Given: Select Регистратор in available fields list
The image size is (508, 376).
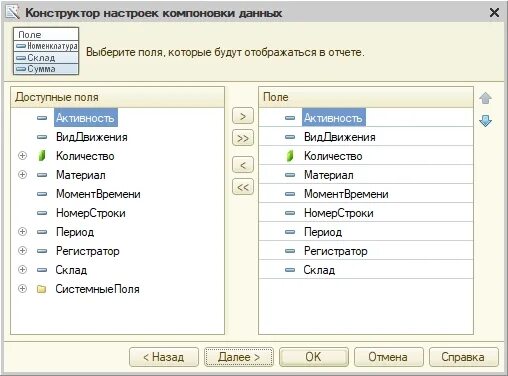Looking at the screenshot, I should click(x=88, y=251).
